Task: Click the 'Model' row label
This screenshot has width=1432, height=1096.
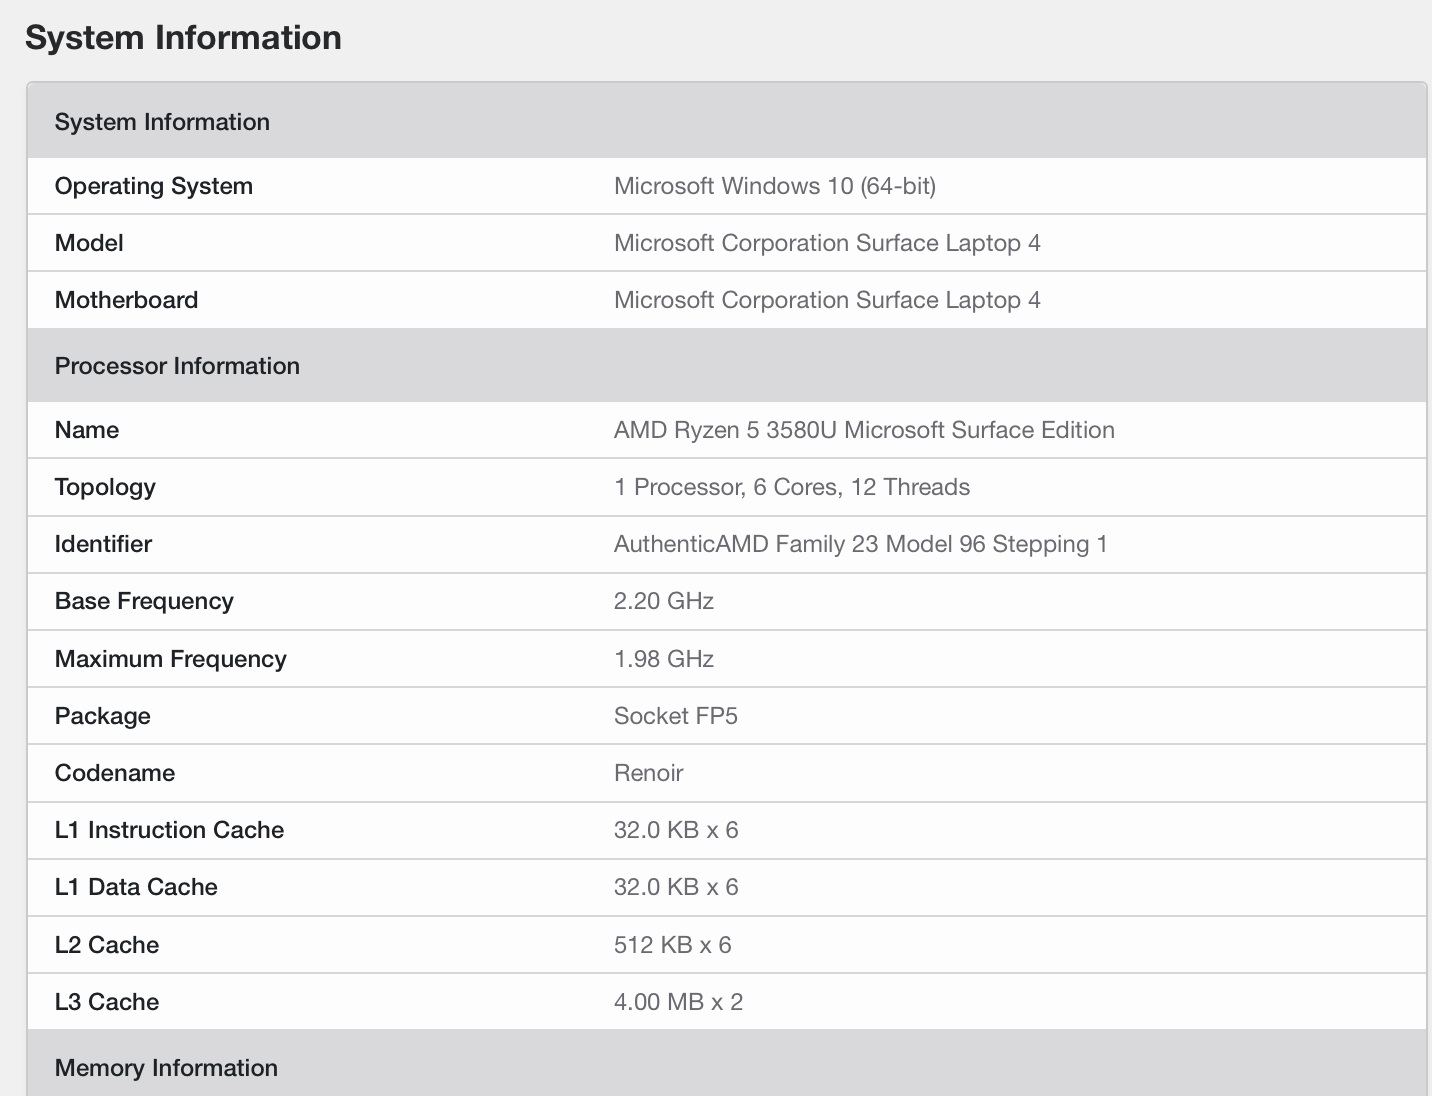Action: [89, 243]
